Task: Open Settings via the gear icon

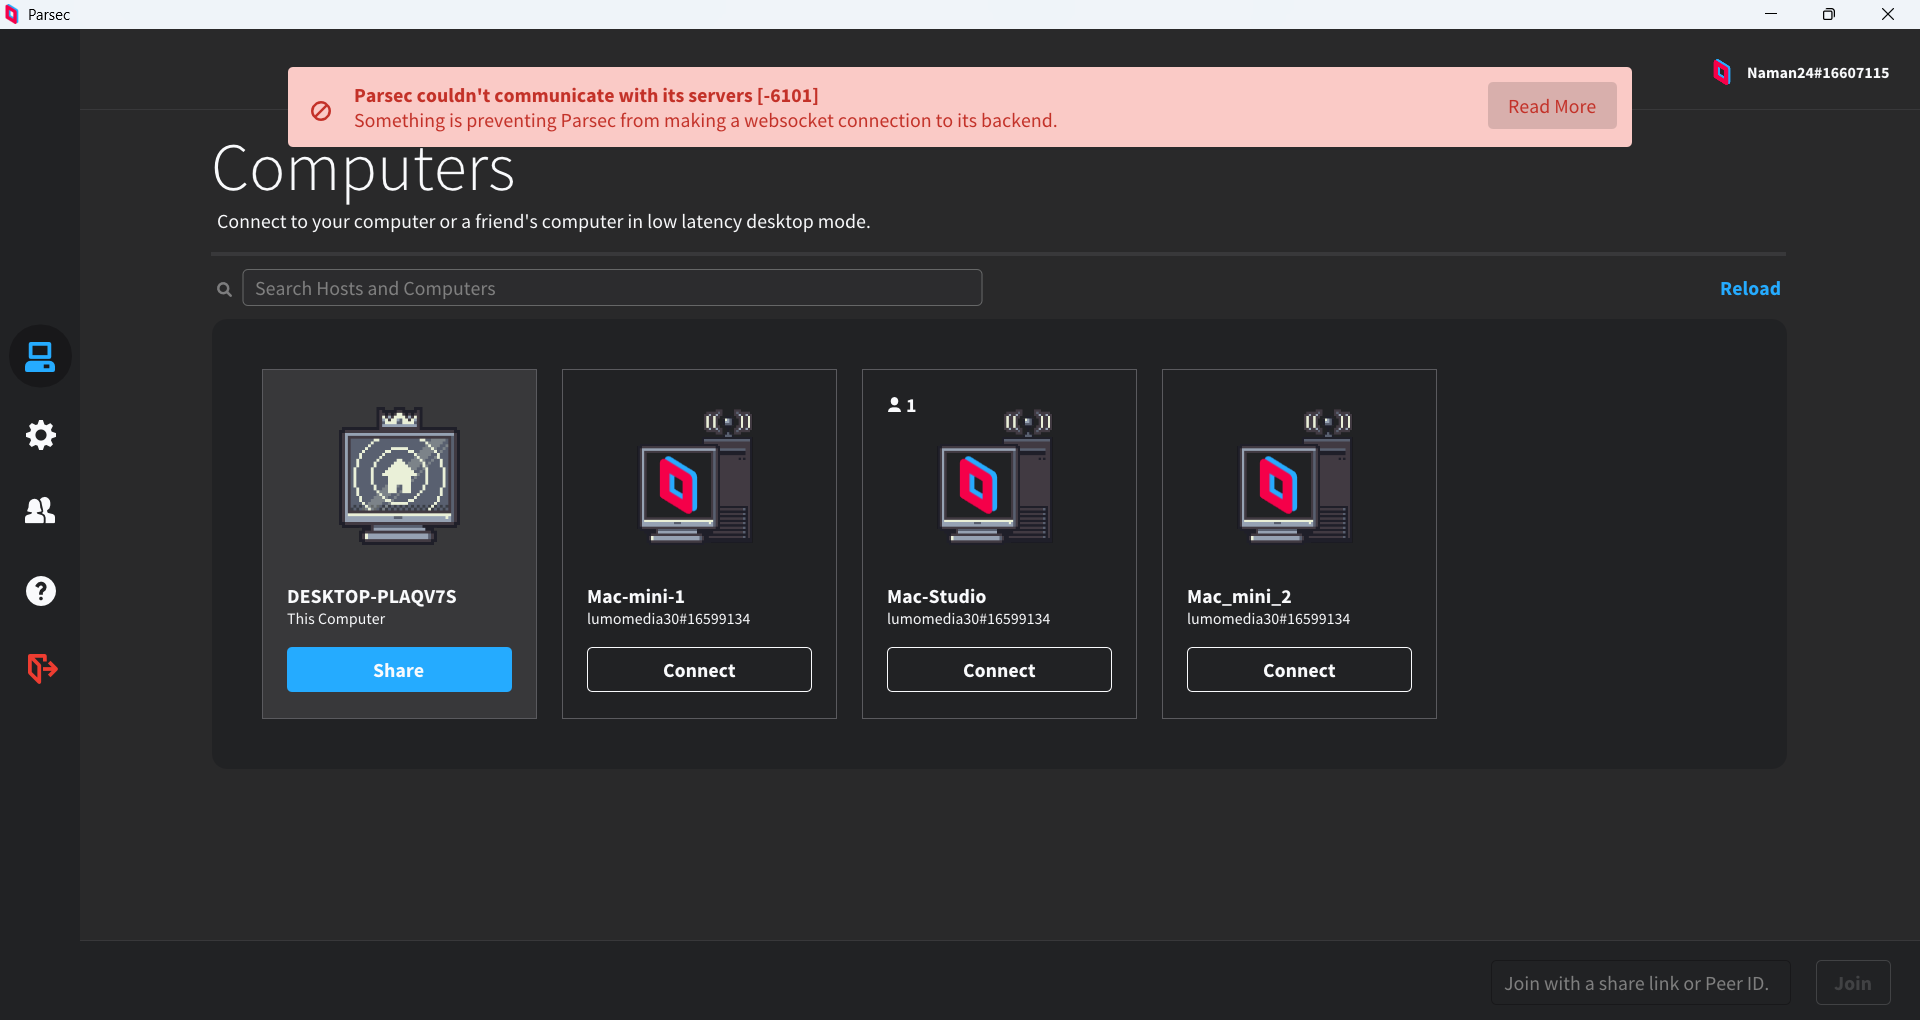Action: click(40, 435)
